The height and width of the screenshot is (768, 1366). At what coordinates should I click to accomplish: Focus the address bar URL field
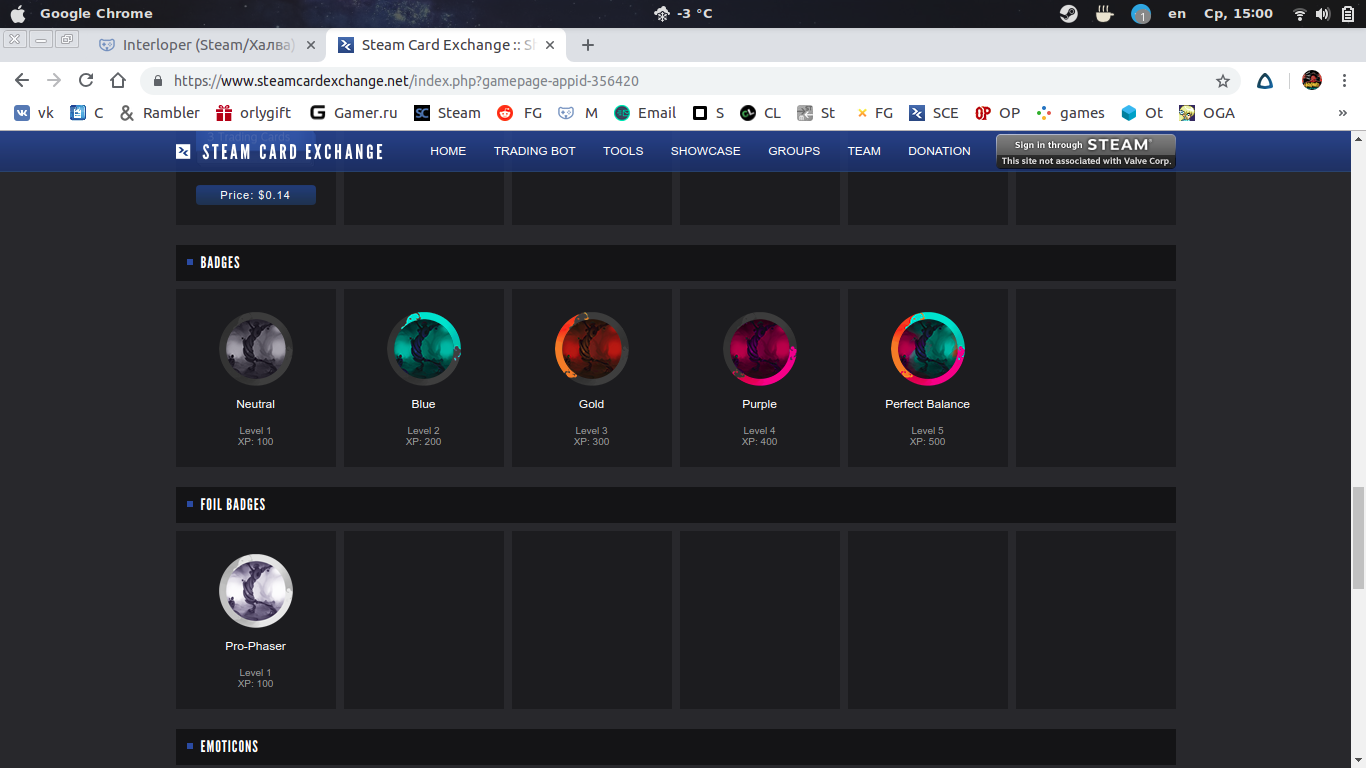[x=690, y=81]
